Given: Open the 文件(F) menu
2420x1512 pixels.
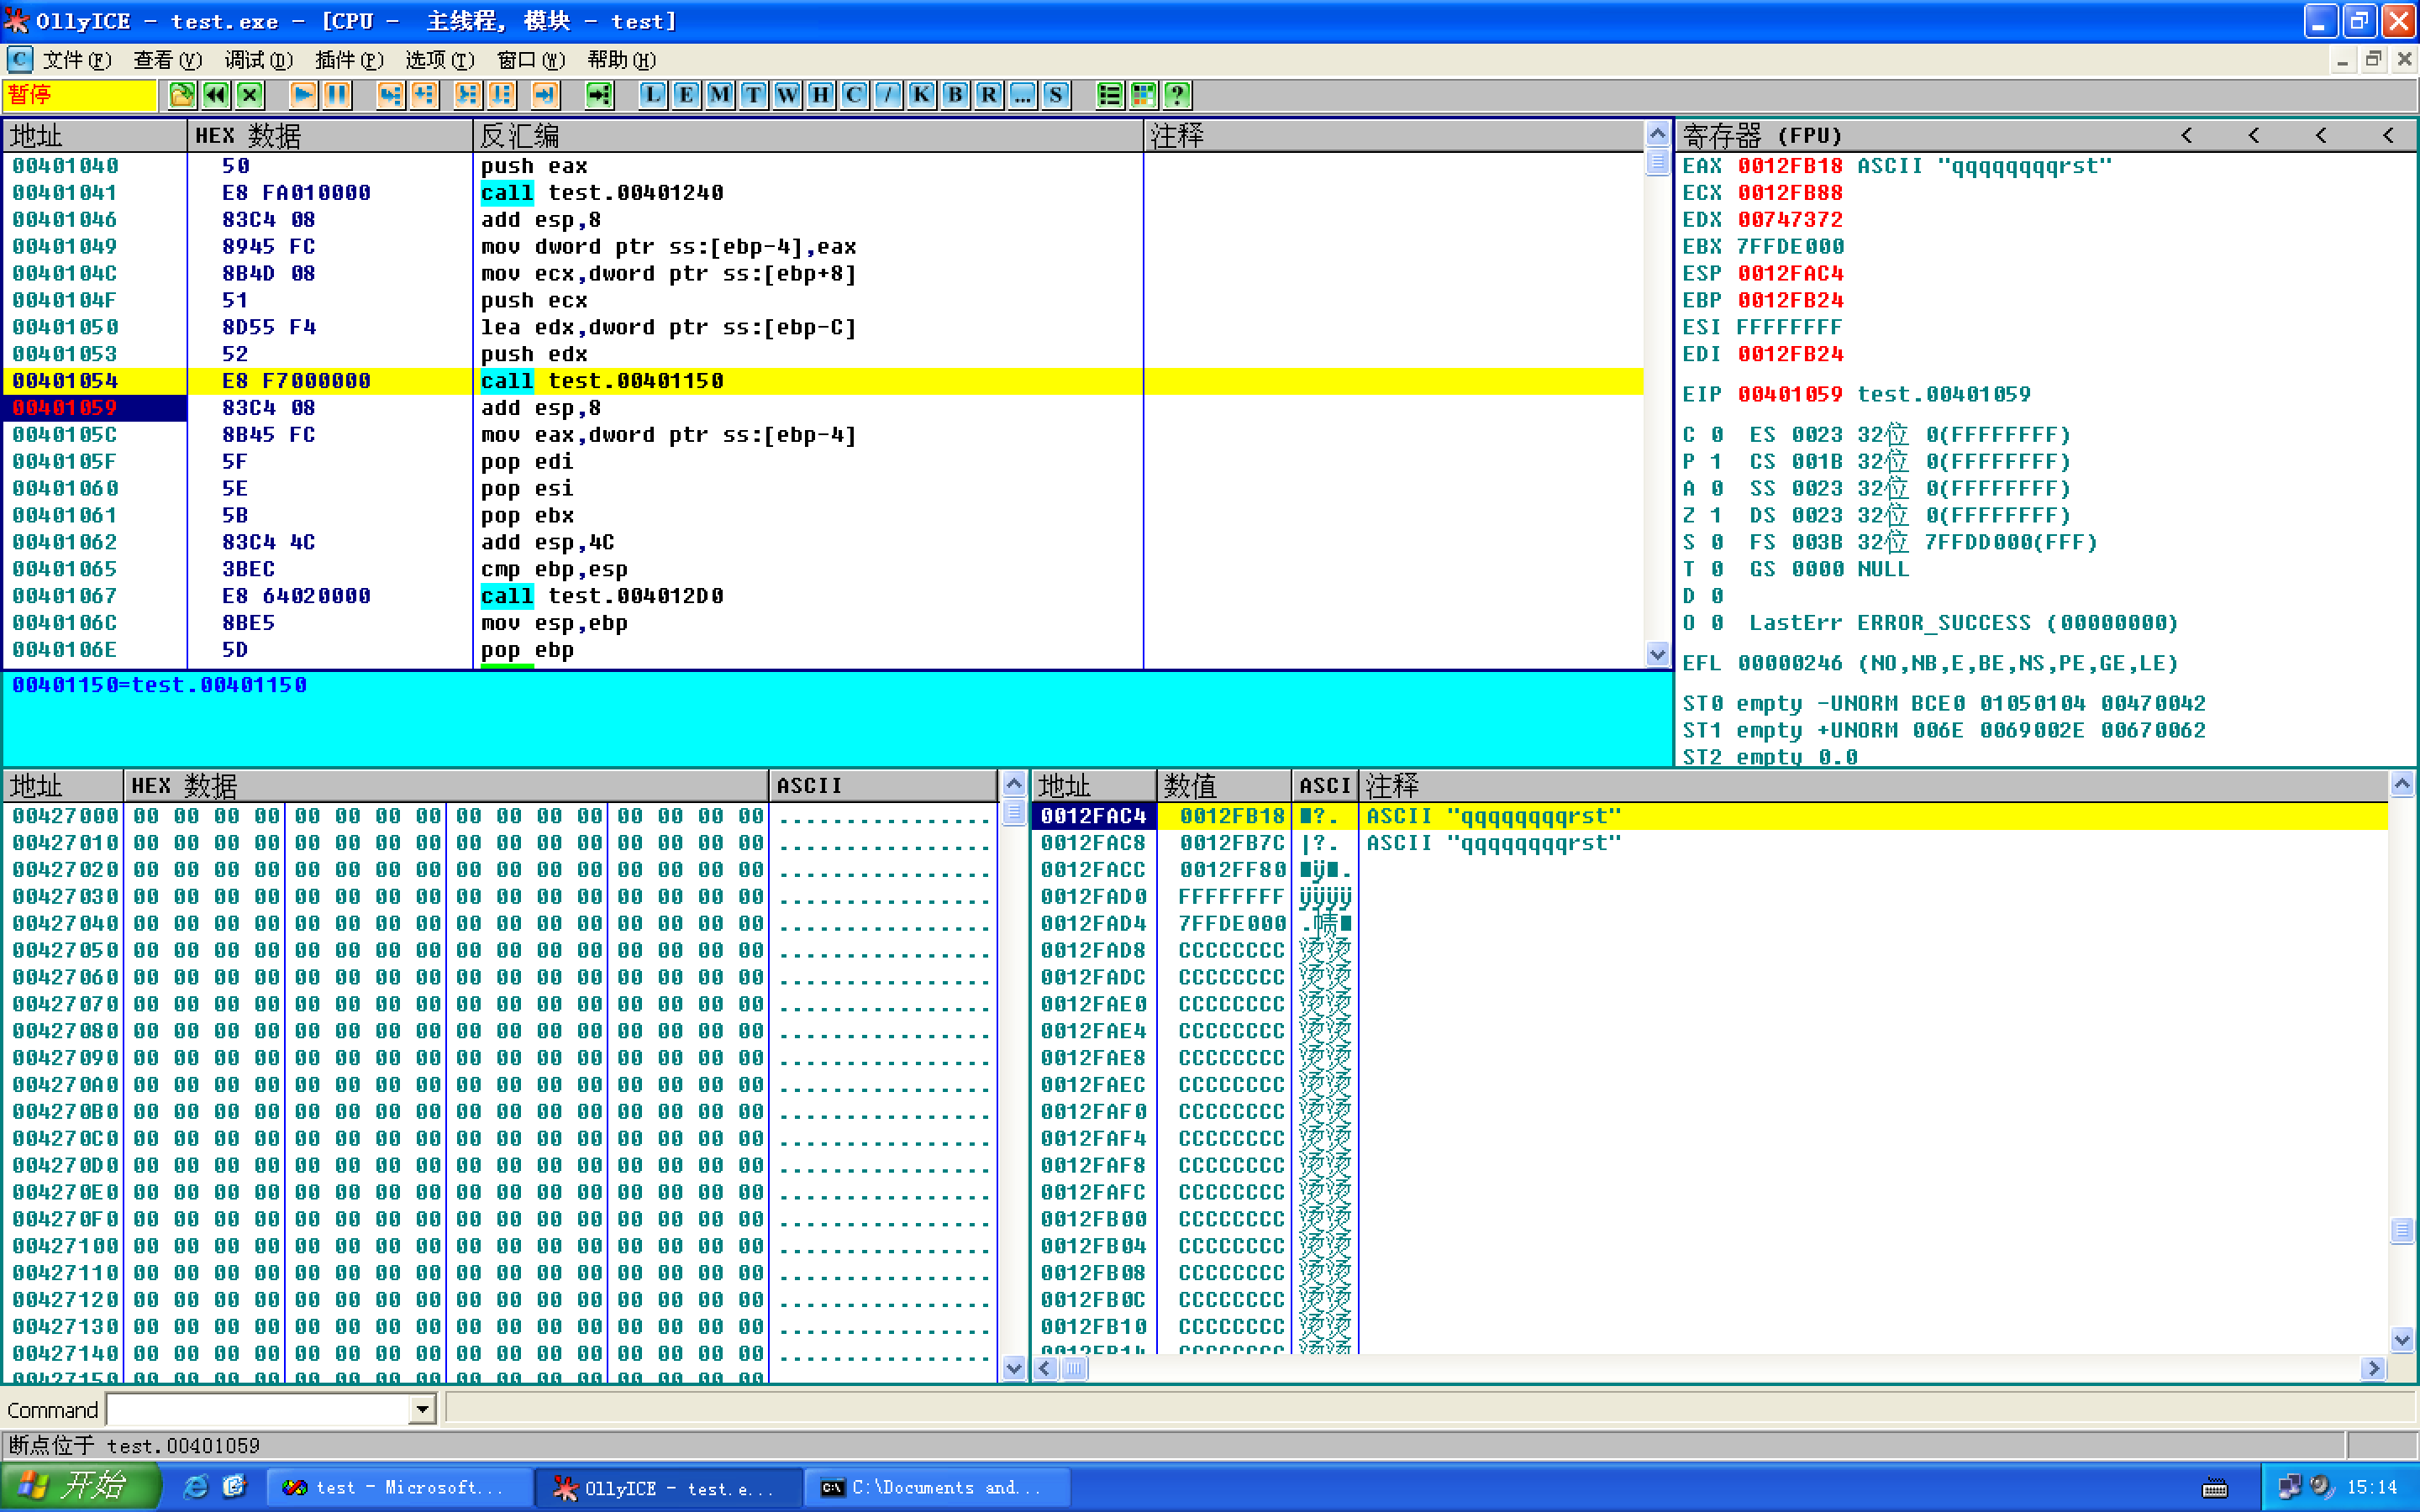Looking at the screenshot, I should coord(77,60).
